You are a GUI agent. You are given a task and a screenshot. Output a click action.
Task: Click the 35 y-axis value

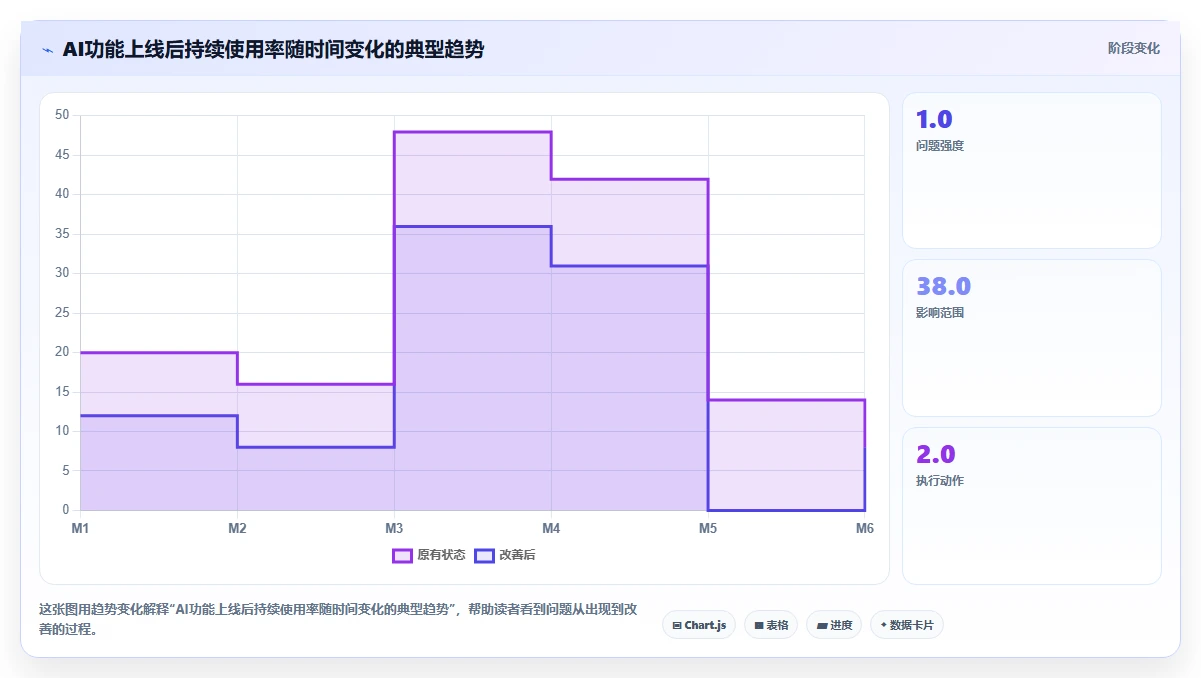[62, 234]
